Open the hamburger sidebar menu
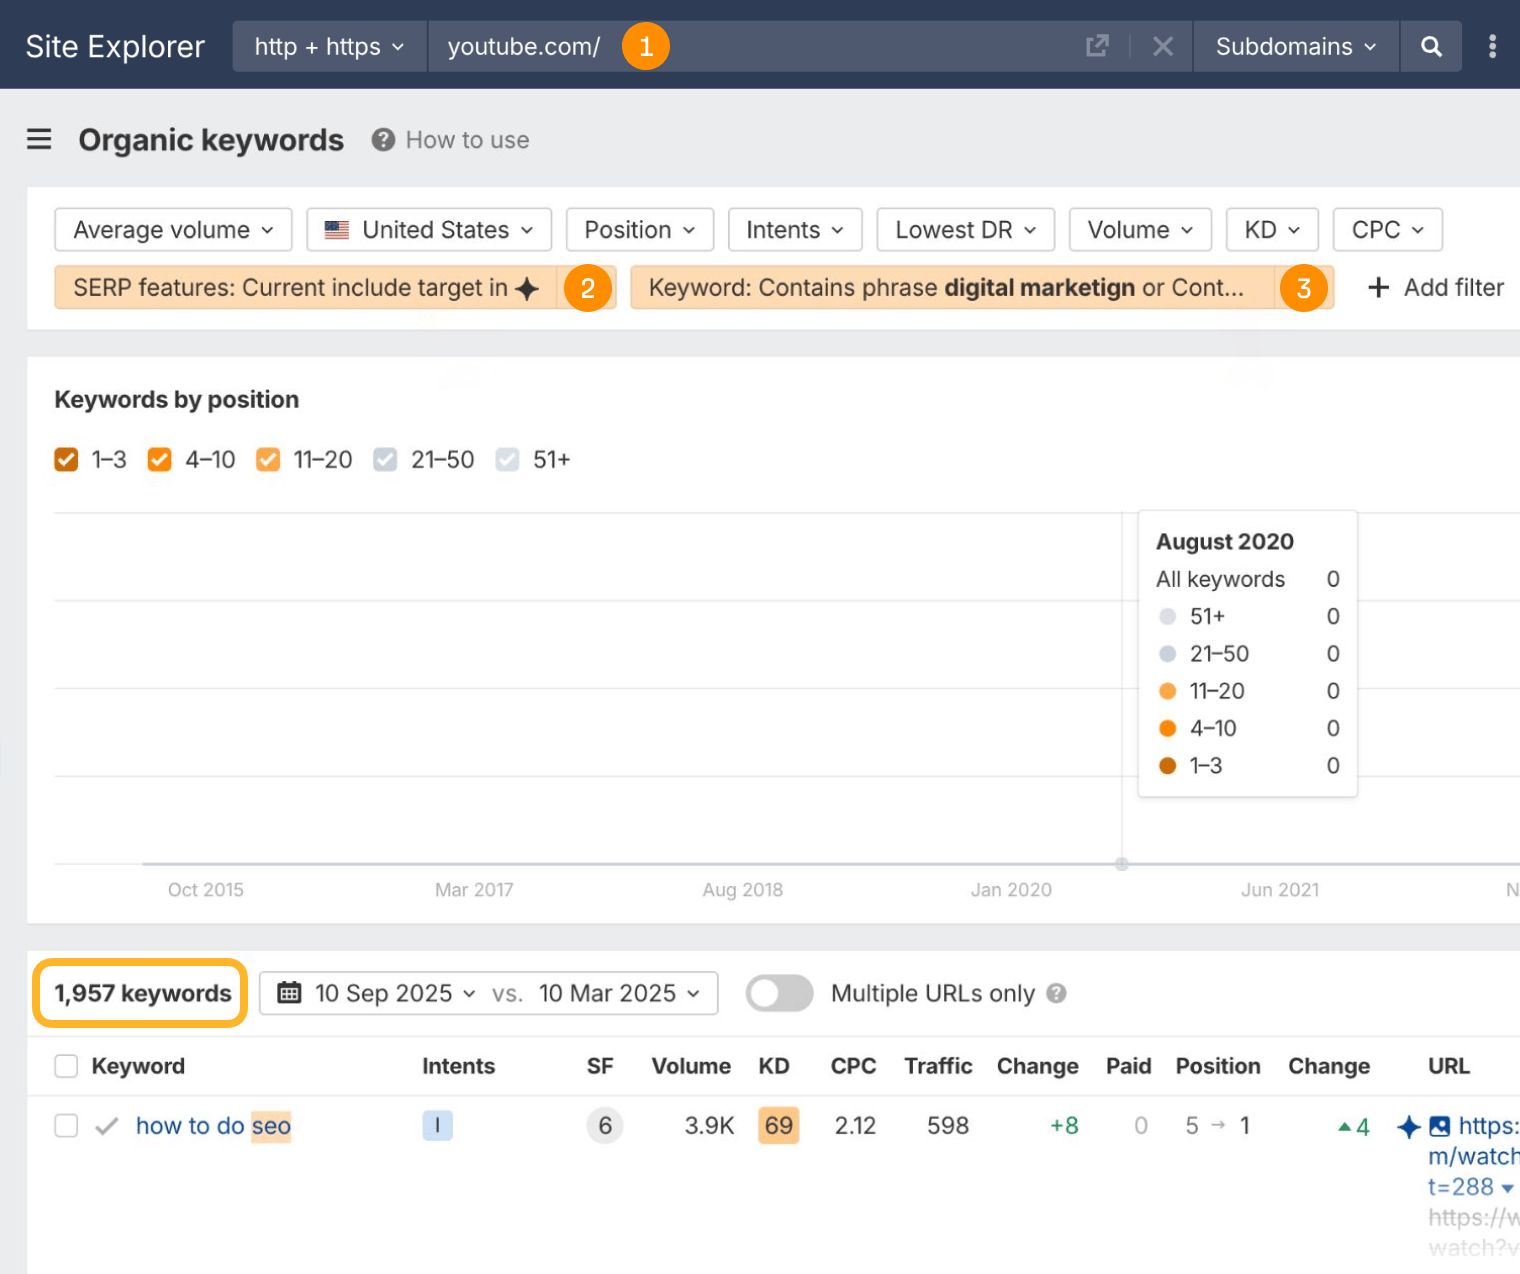The width and height of the screenshot is (1520, 1274). coord(39,139)
